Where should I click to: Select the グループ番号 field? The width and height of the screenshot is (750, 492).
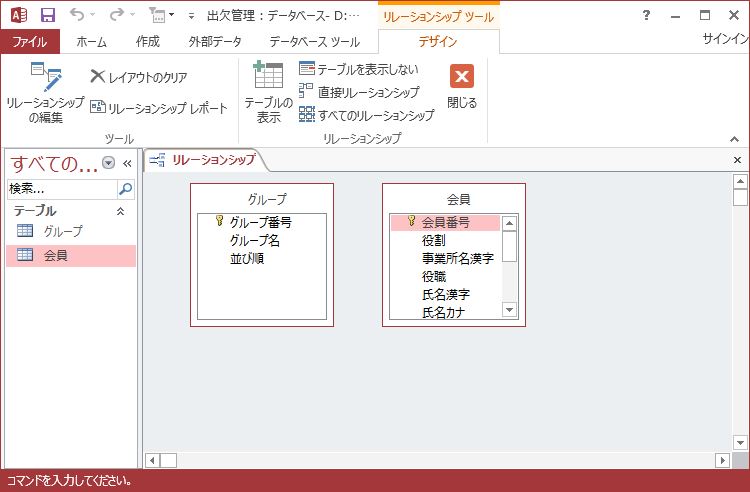tap(262, 222)
